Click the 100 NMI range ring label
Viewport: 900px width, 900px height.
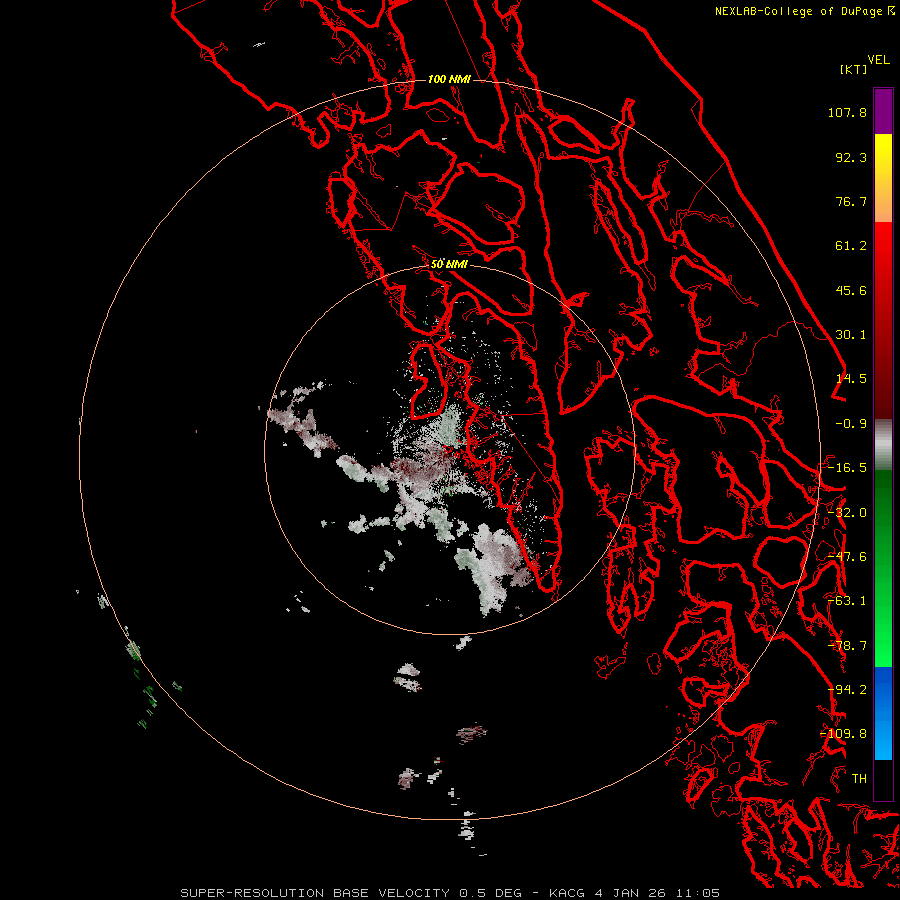coord(449,79)
